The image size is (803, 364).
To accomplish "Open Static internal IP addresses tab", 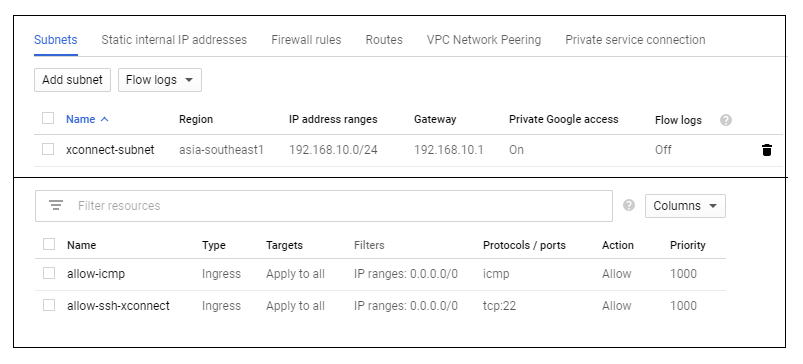I will (x=174, y=40).
